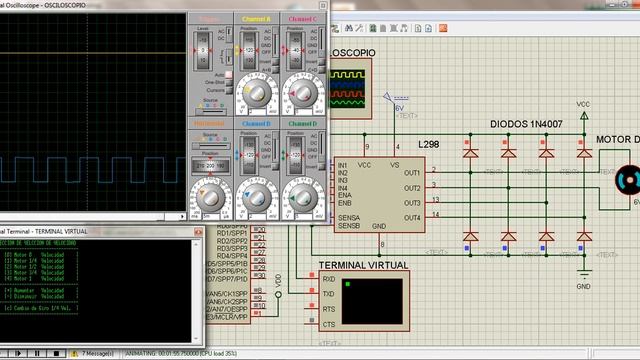Select the TERMINAL VIRTUAL component in schematic

click(x=364, y=301)
